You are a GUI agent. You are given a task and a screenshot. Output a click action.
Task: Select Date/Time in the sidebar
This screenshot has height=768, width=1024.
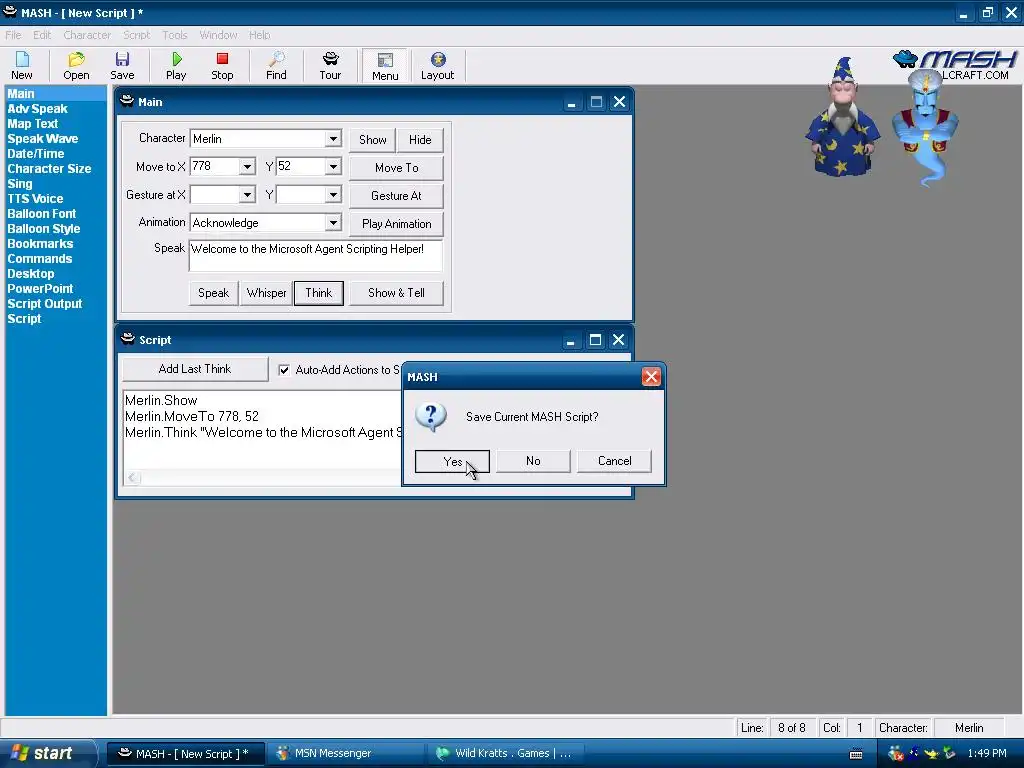(35, 154)
